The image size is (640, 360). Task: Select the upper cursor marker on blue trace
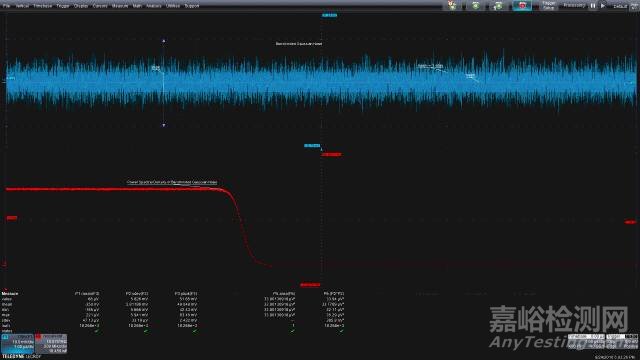coord(164,41)
